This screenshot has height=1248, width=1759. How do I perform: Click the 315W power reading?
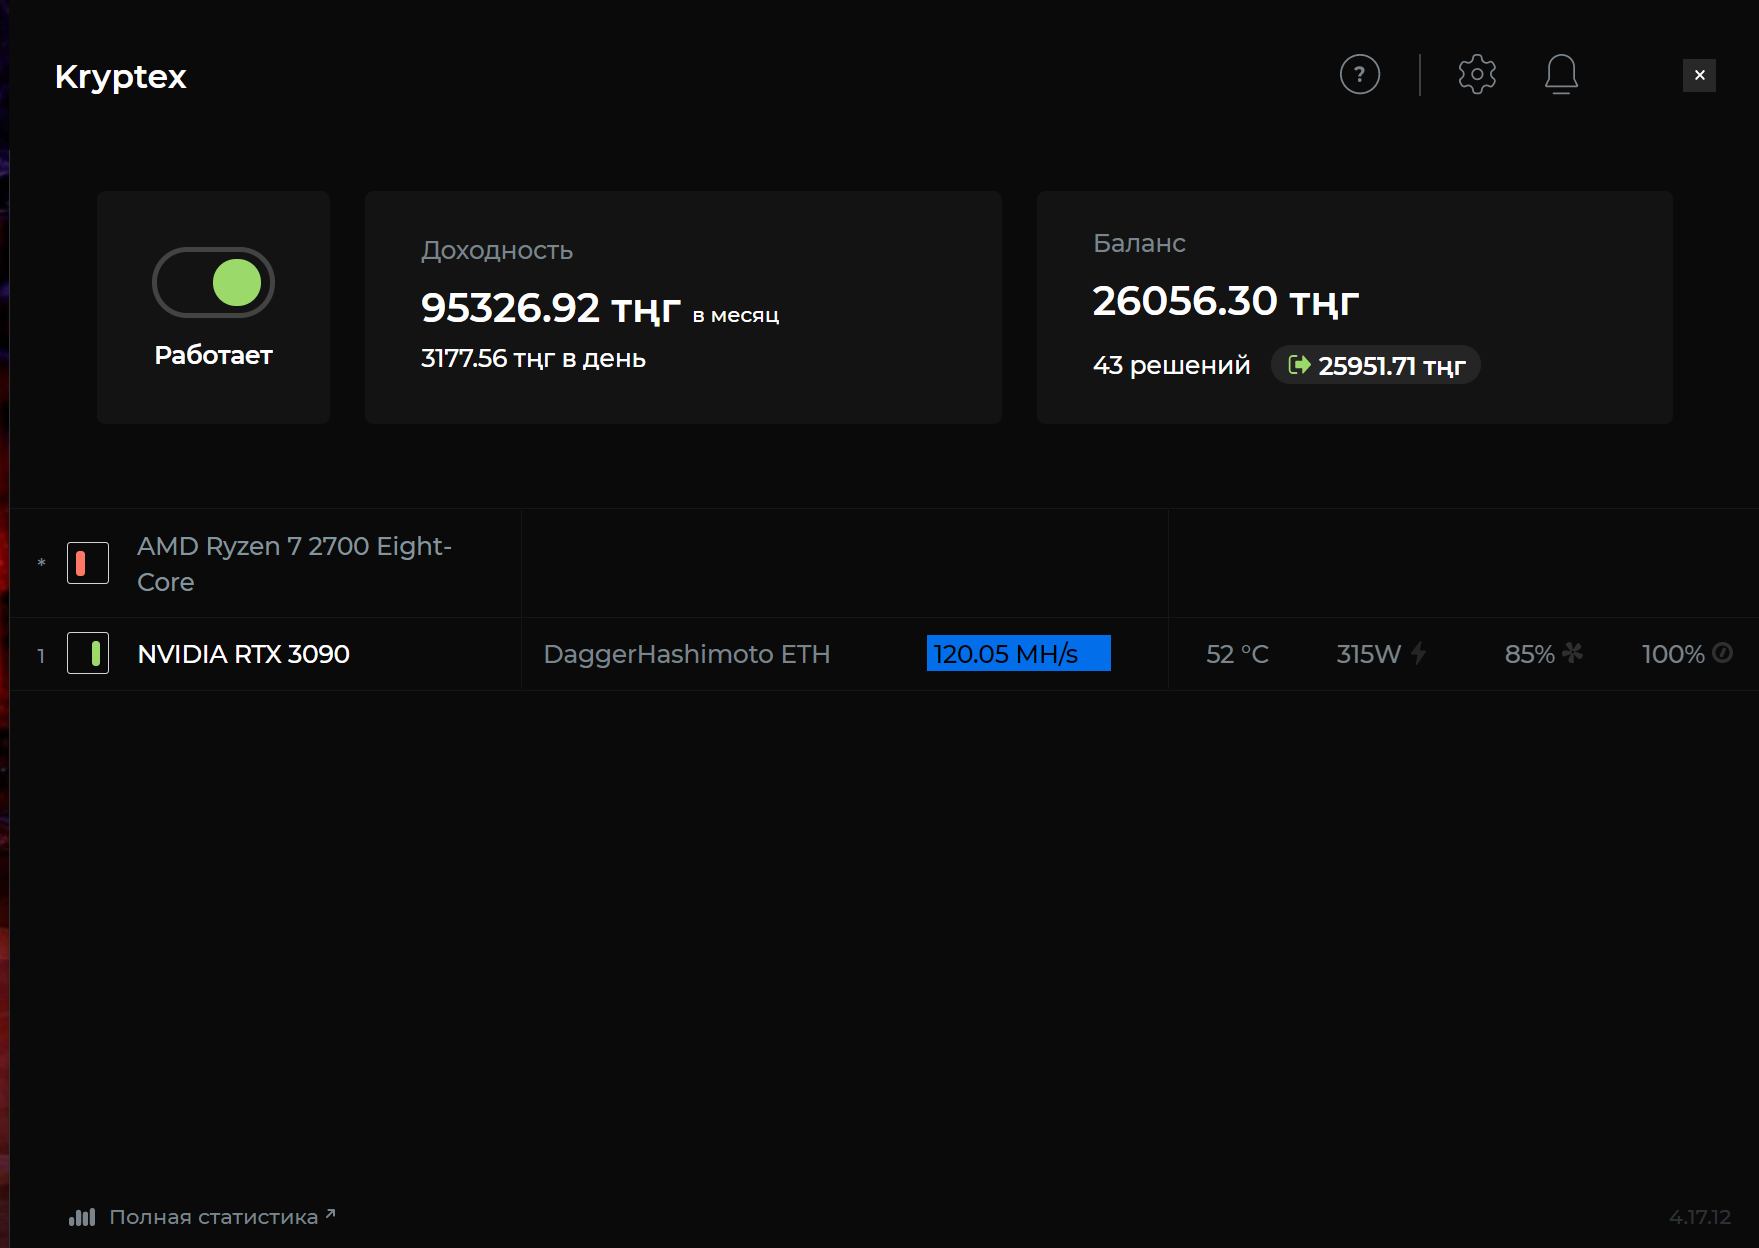1369,654
